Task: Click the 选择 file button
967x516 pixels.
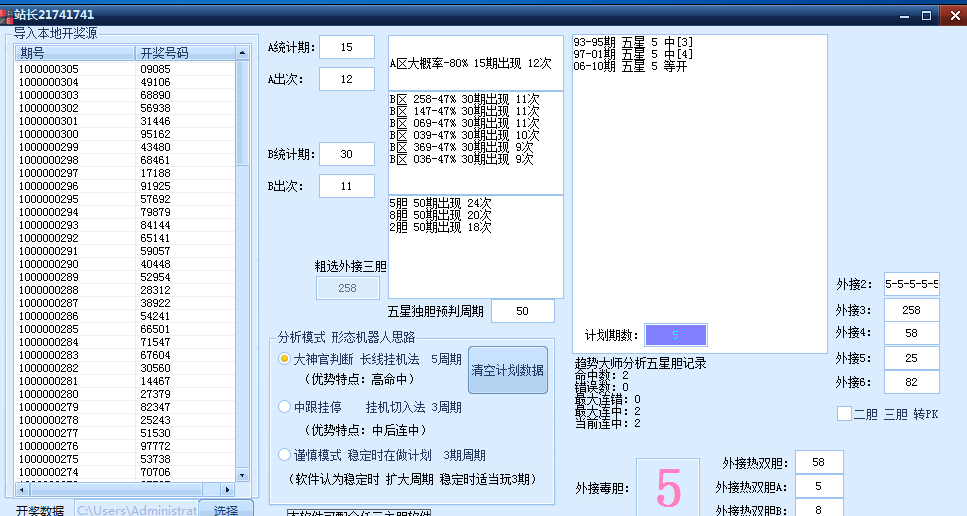Action: (x=226, y=509)
